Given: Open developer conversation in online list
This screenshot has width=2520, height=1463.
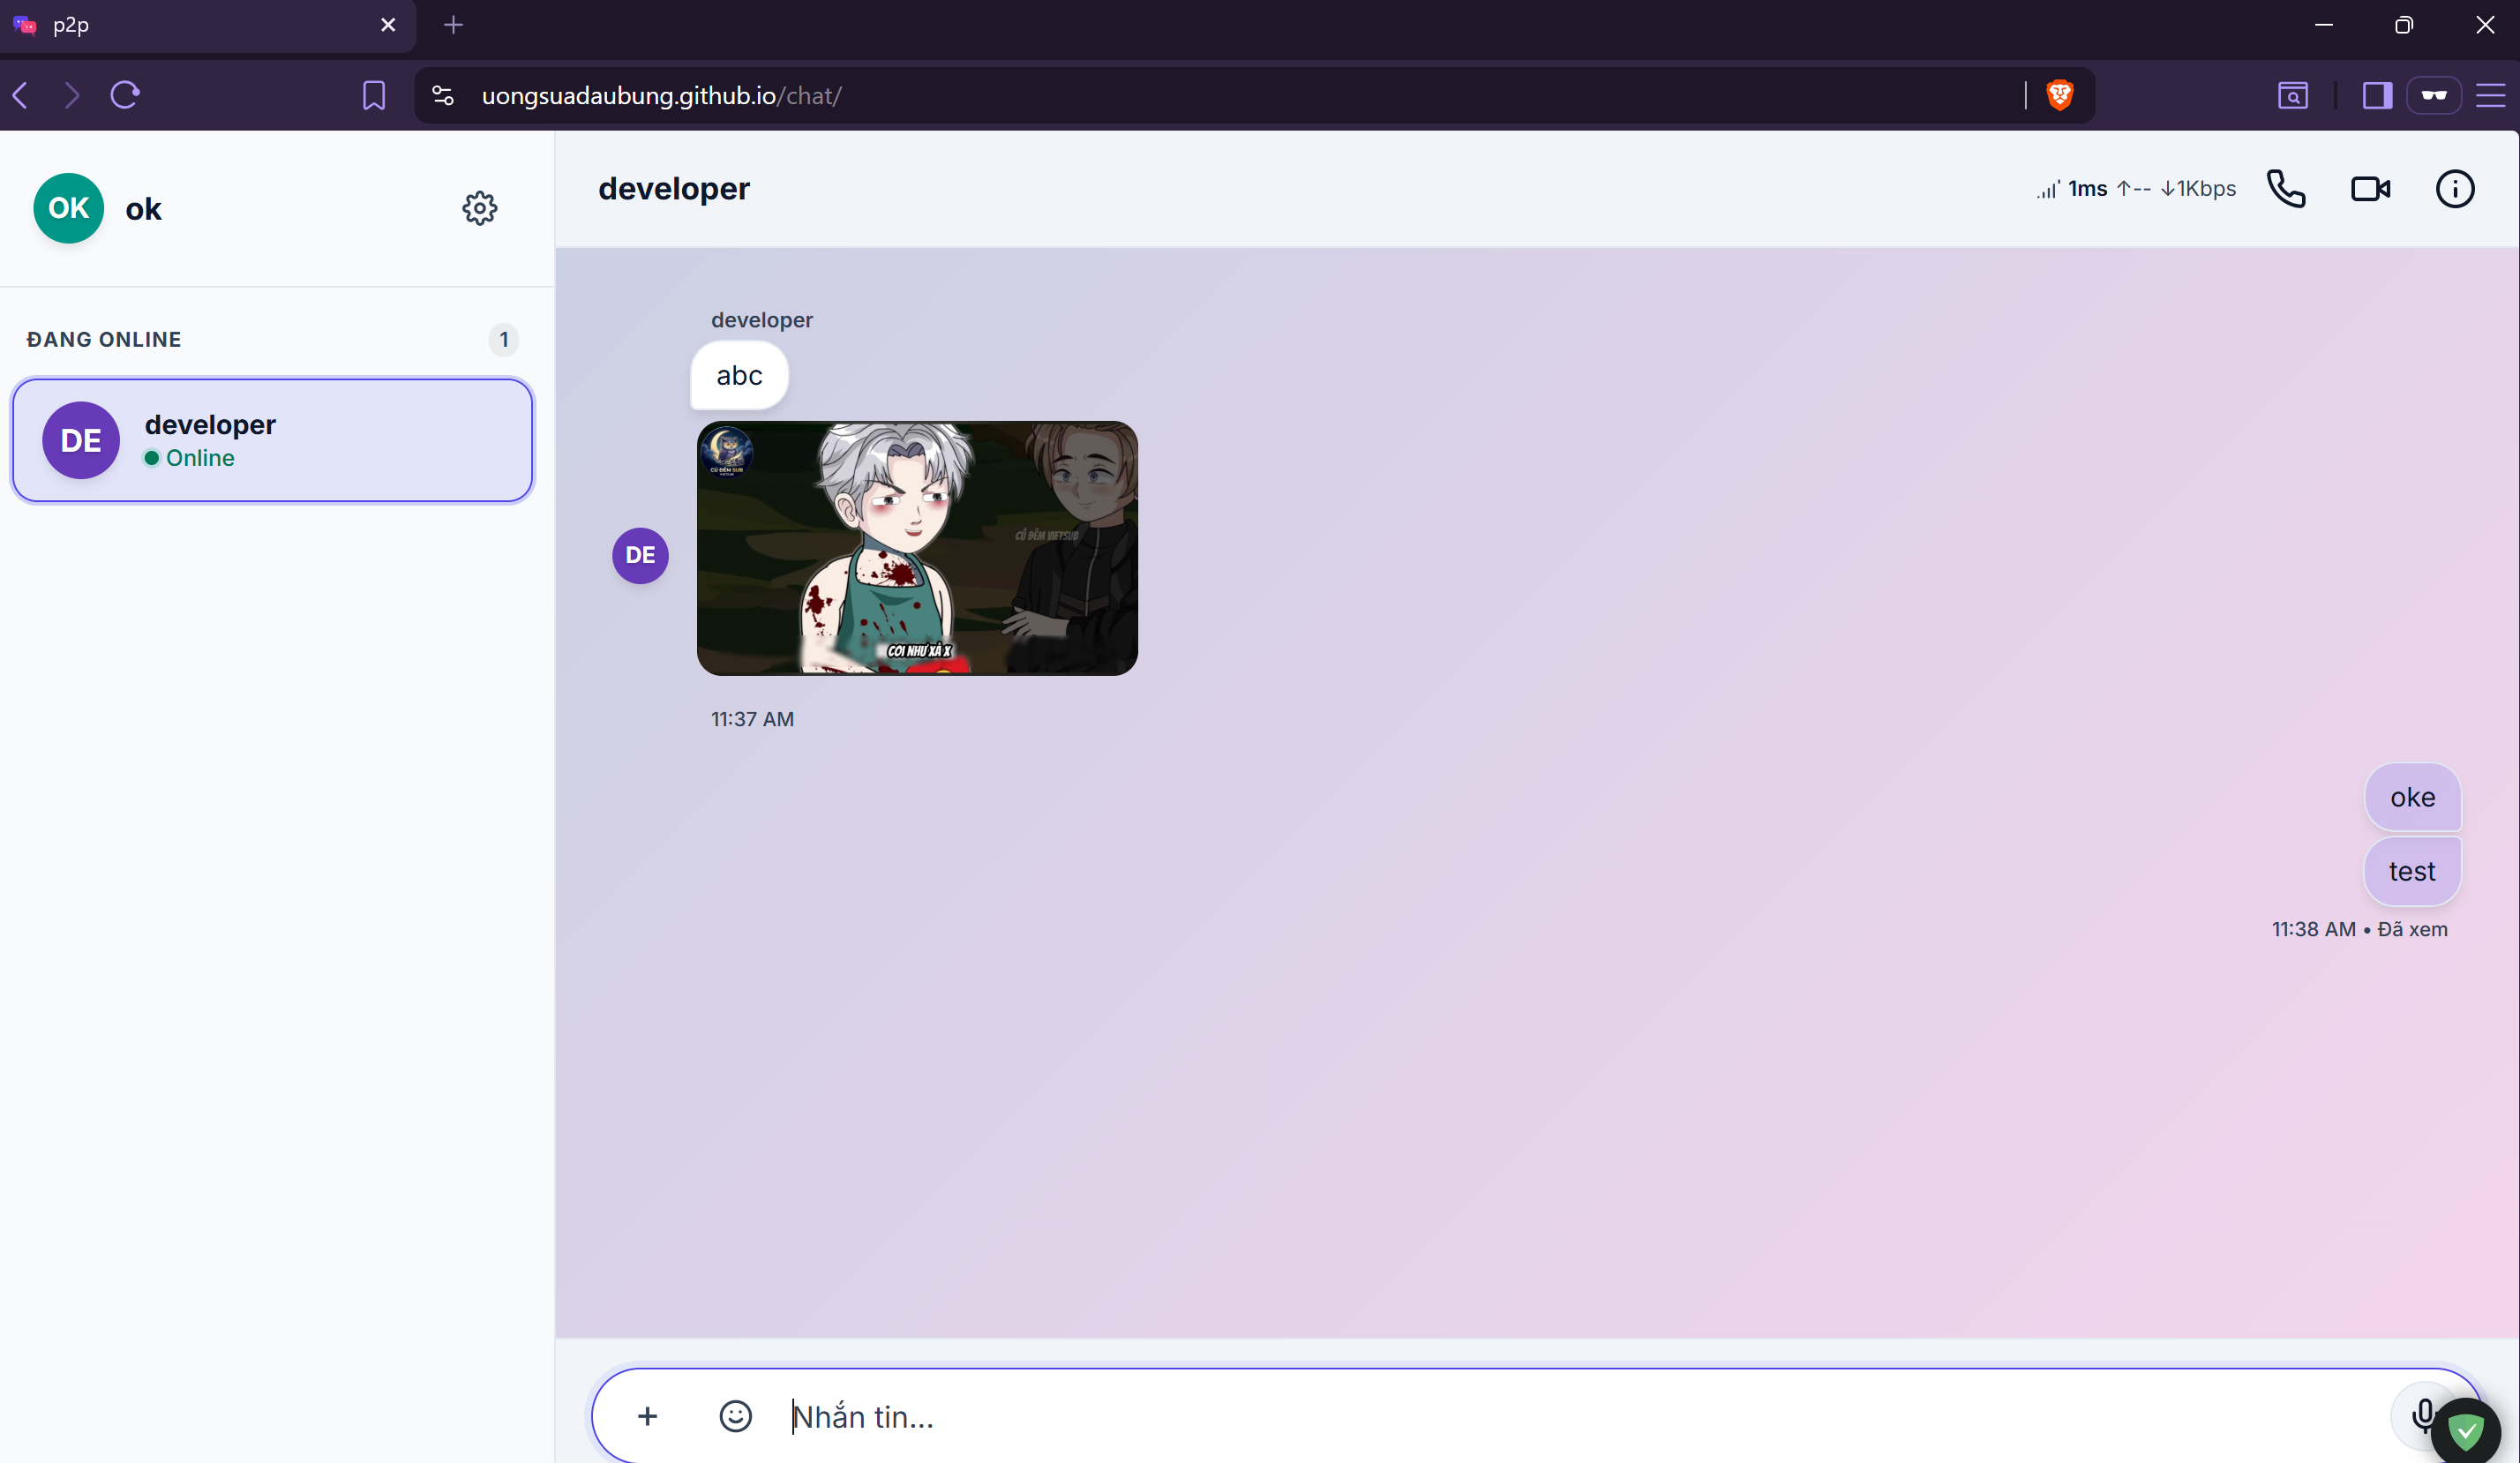Looking at the screenshot, I should click(272, 440).
